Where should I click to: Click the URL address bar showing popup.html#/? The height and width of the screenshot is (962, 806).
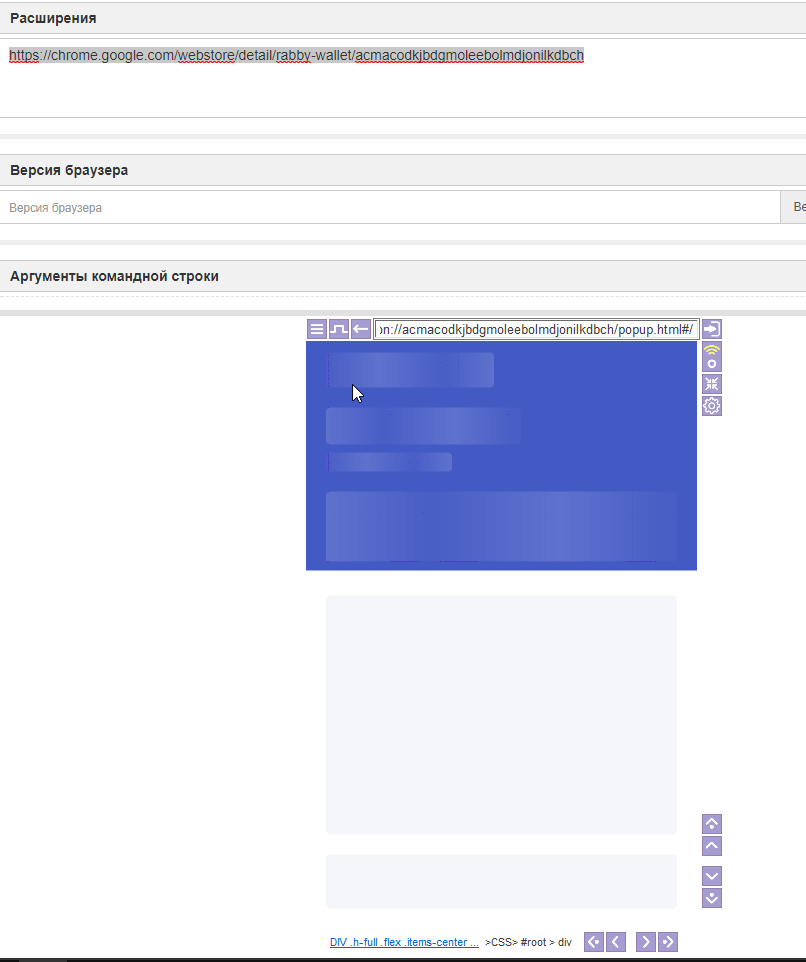pyautogui.click(x=537, y=328)
